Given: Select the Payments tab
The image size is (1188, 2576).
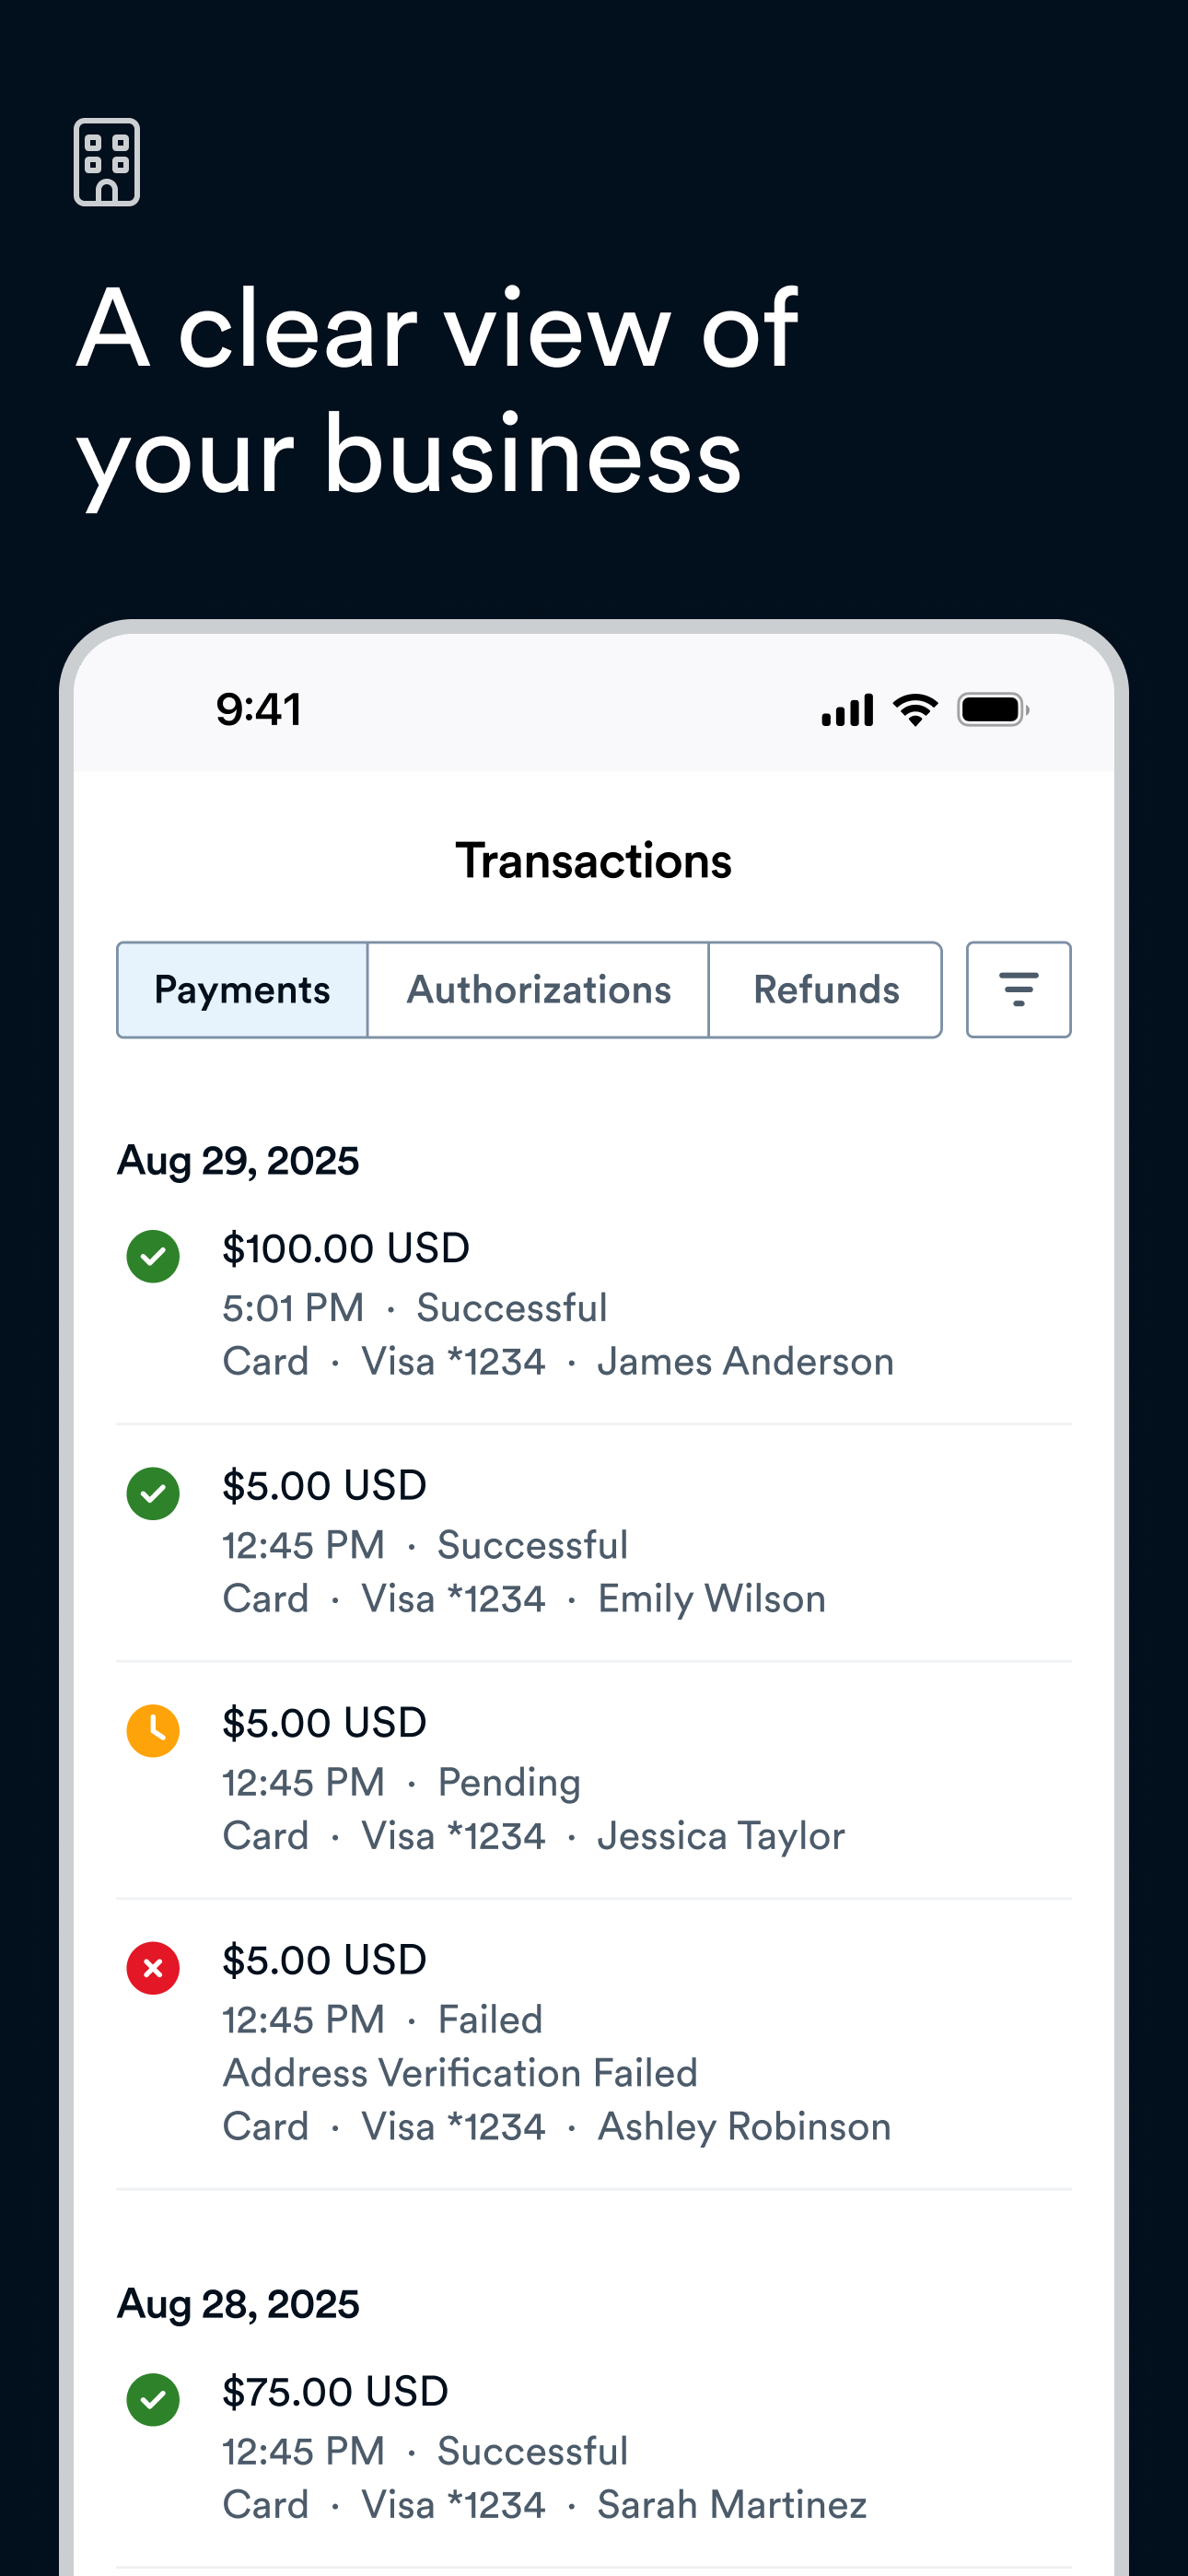Looking at the screenshot, I should [x=242, y=990].
